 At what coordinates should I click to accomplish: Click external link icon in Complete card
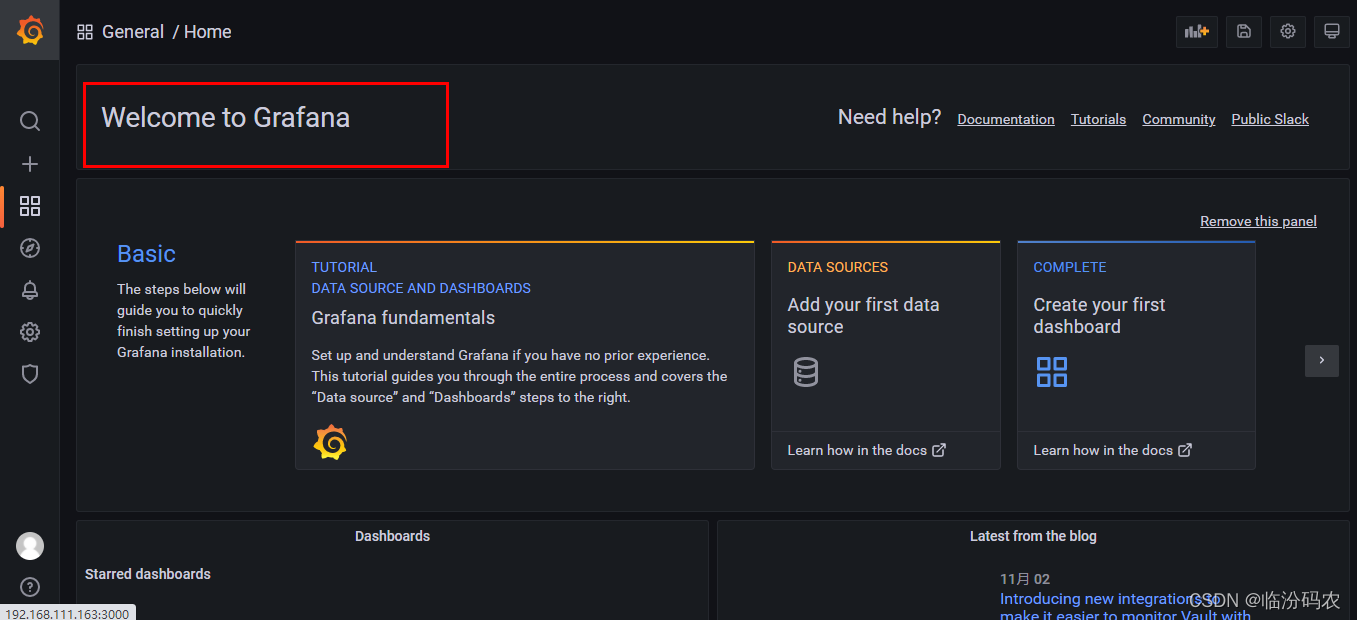(x=1185, y=450)
